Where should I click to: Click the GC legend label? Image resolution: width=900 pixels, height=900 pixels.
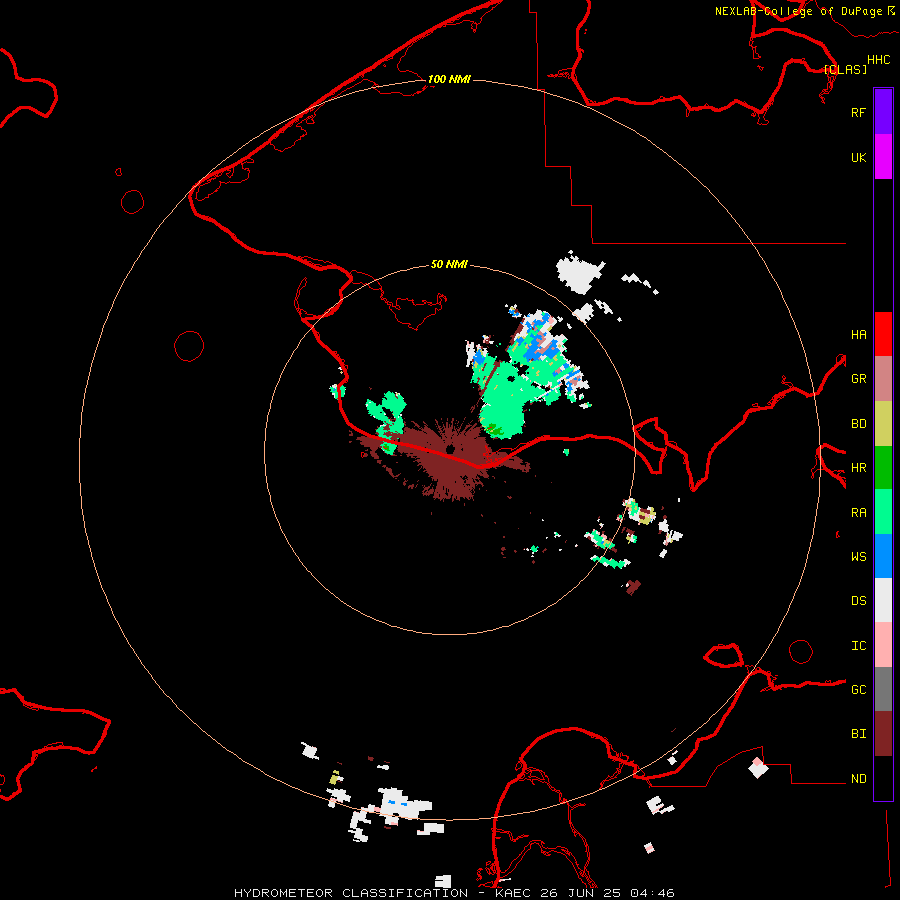point(858,690)
